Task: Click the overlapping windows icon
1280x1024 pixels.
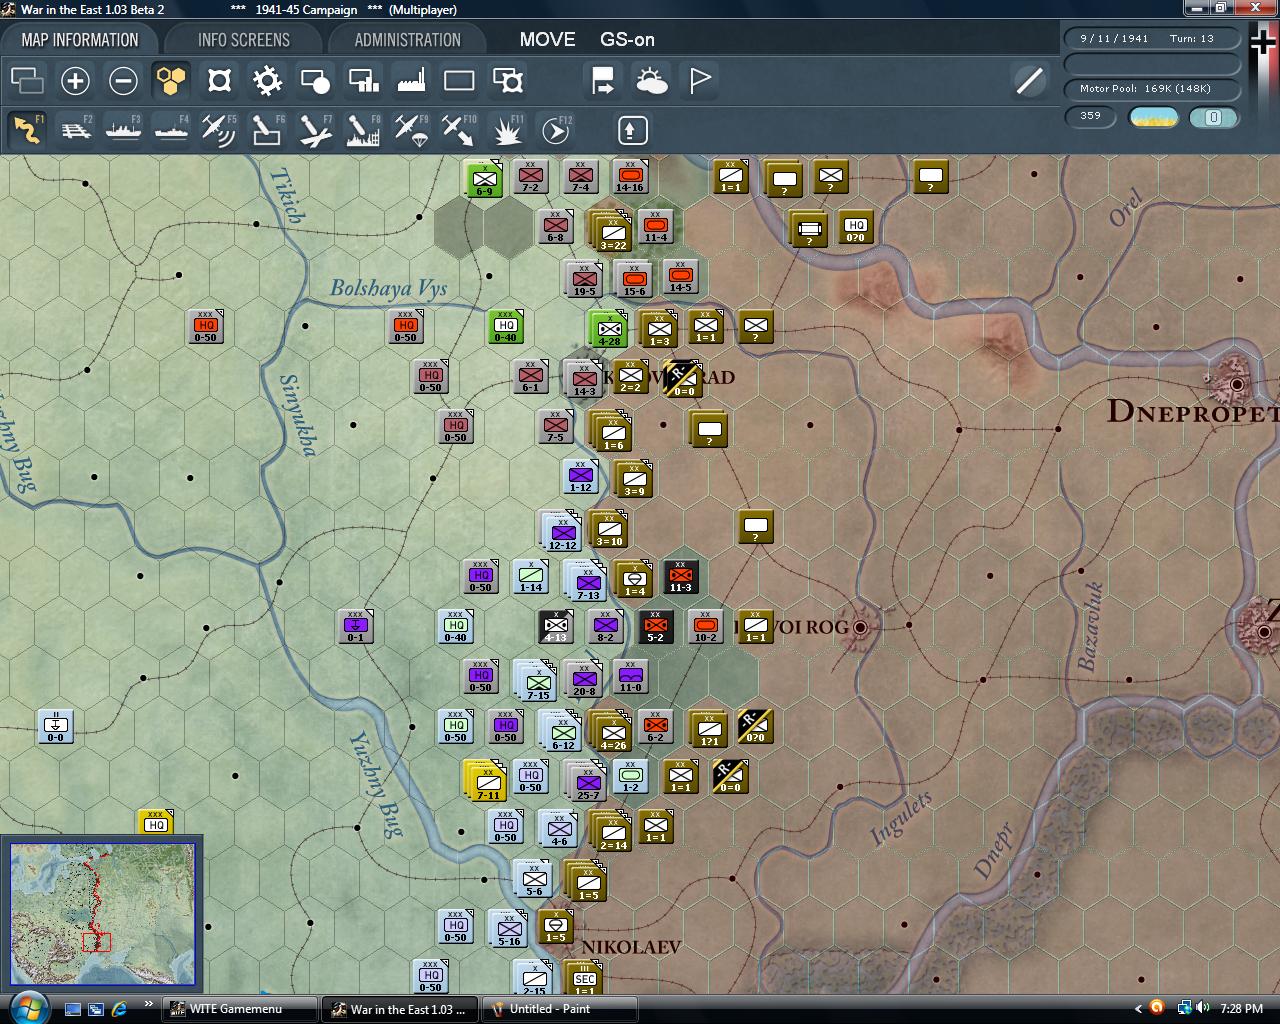Action: [x=27, y=81]
